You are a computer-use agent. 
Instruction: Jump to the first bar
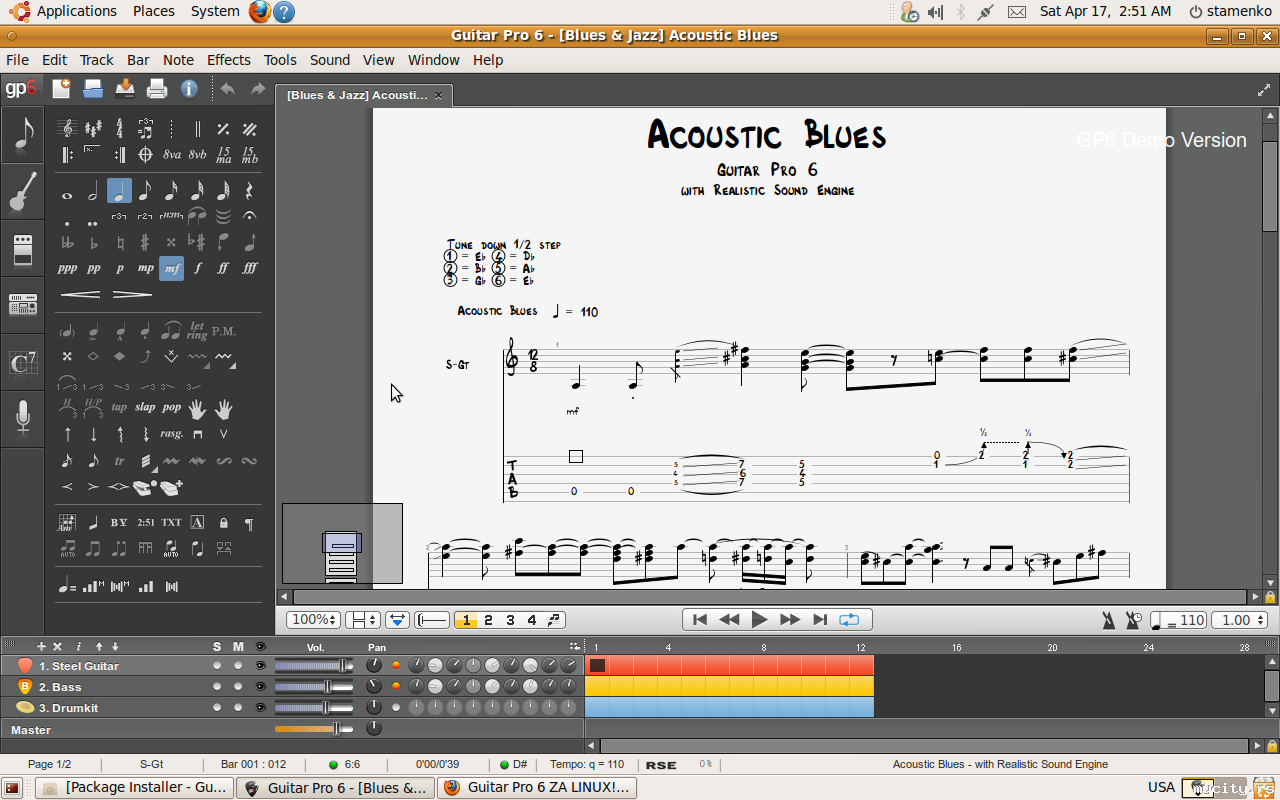tap(700, 620)
